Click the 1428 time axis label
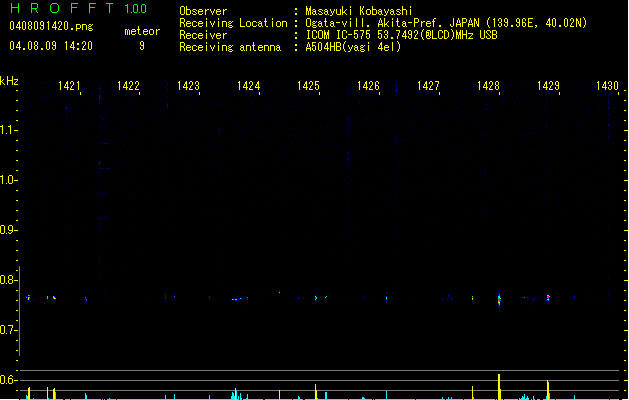 (x=488, y=86)
